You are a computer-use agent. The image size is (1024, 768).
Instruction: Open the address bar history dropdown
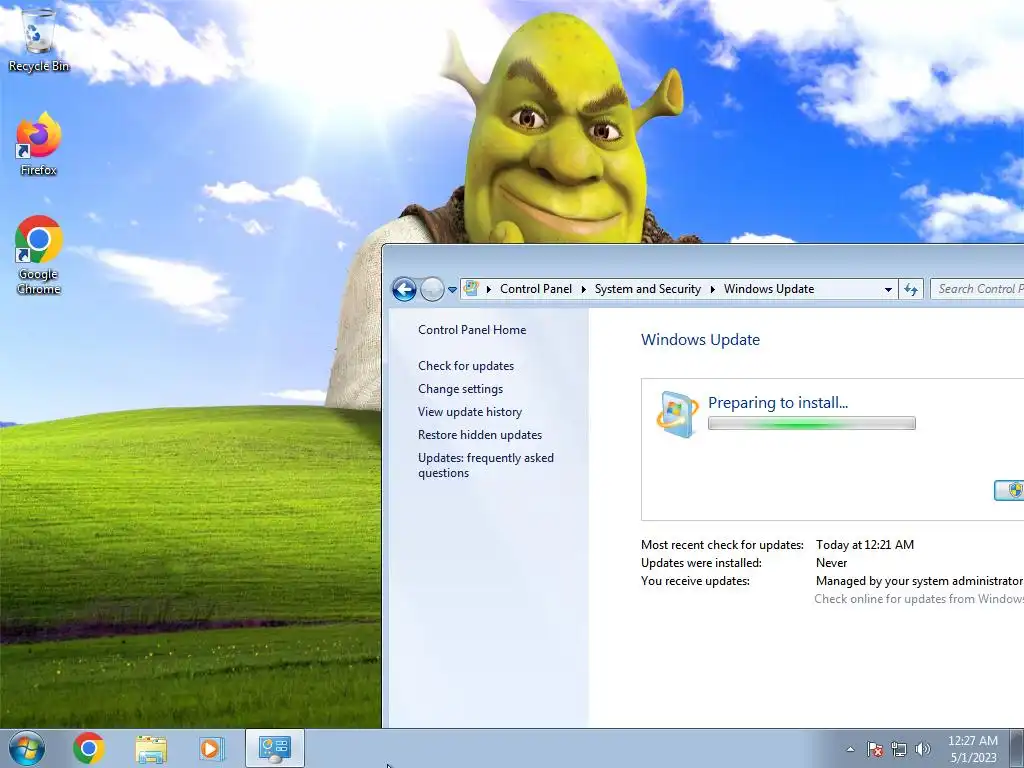pyautogui.click(x=888, y=289)
